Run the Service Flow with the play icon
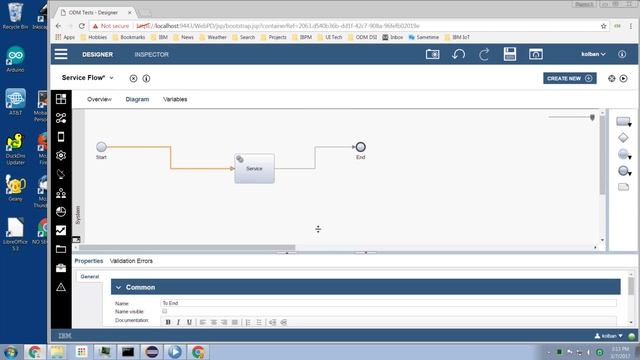 [x=623, y=78]
